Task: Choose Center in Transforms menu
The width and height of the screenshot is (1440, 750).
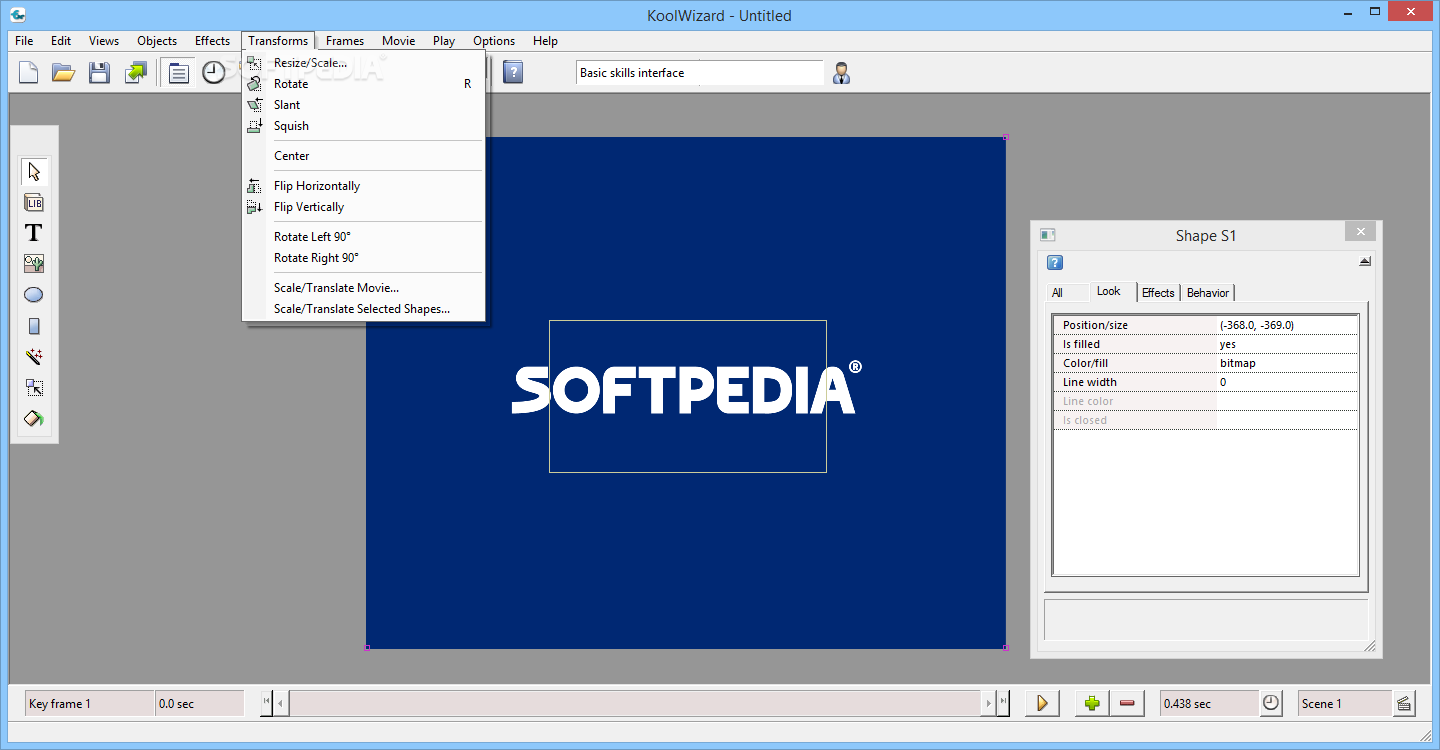Action: click(x=364, y=156)
